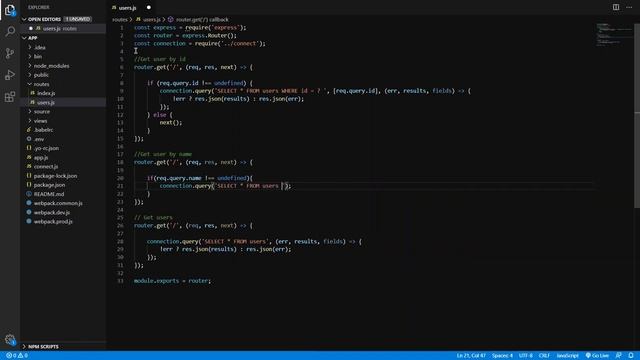Change the UTF-8 encoding setting
Viewport: 640px width, 360px height.
(525, 356)
